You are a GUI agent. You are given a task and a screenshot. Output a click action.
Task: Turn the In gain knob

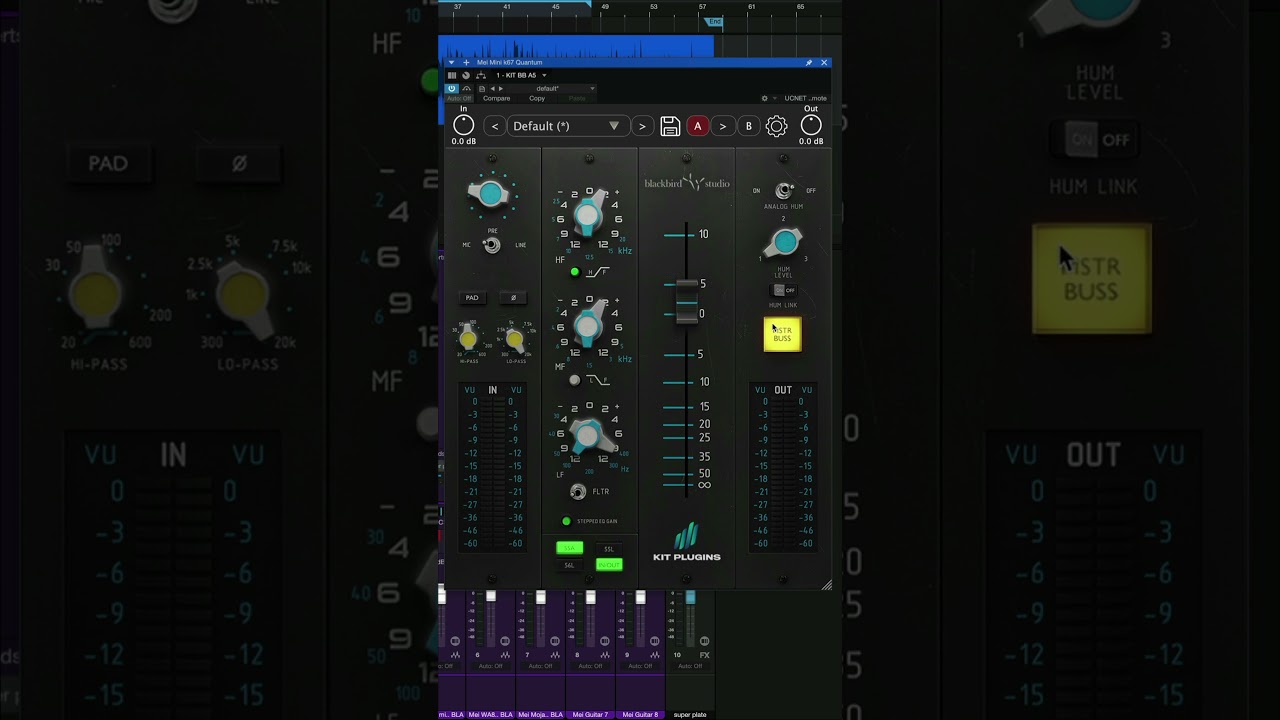pyautogui.click(x=463, y=125)
